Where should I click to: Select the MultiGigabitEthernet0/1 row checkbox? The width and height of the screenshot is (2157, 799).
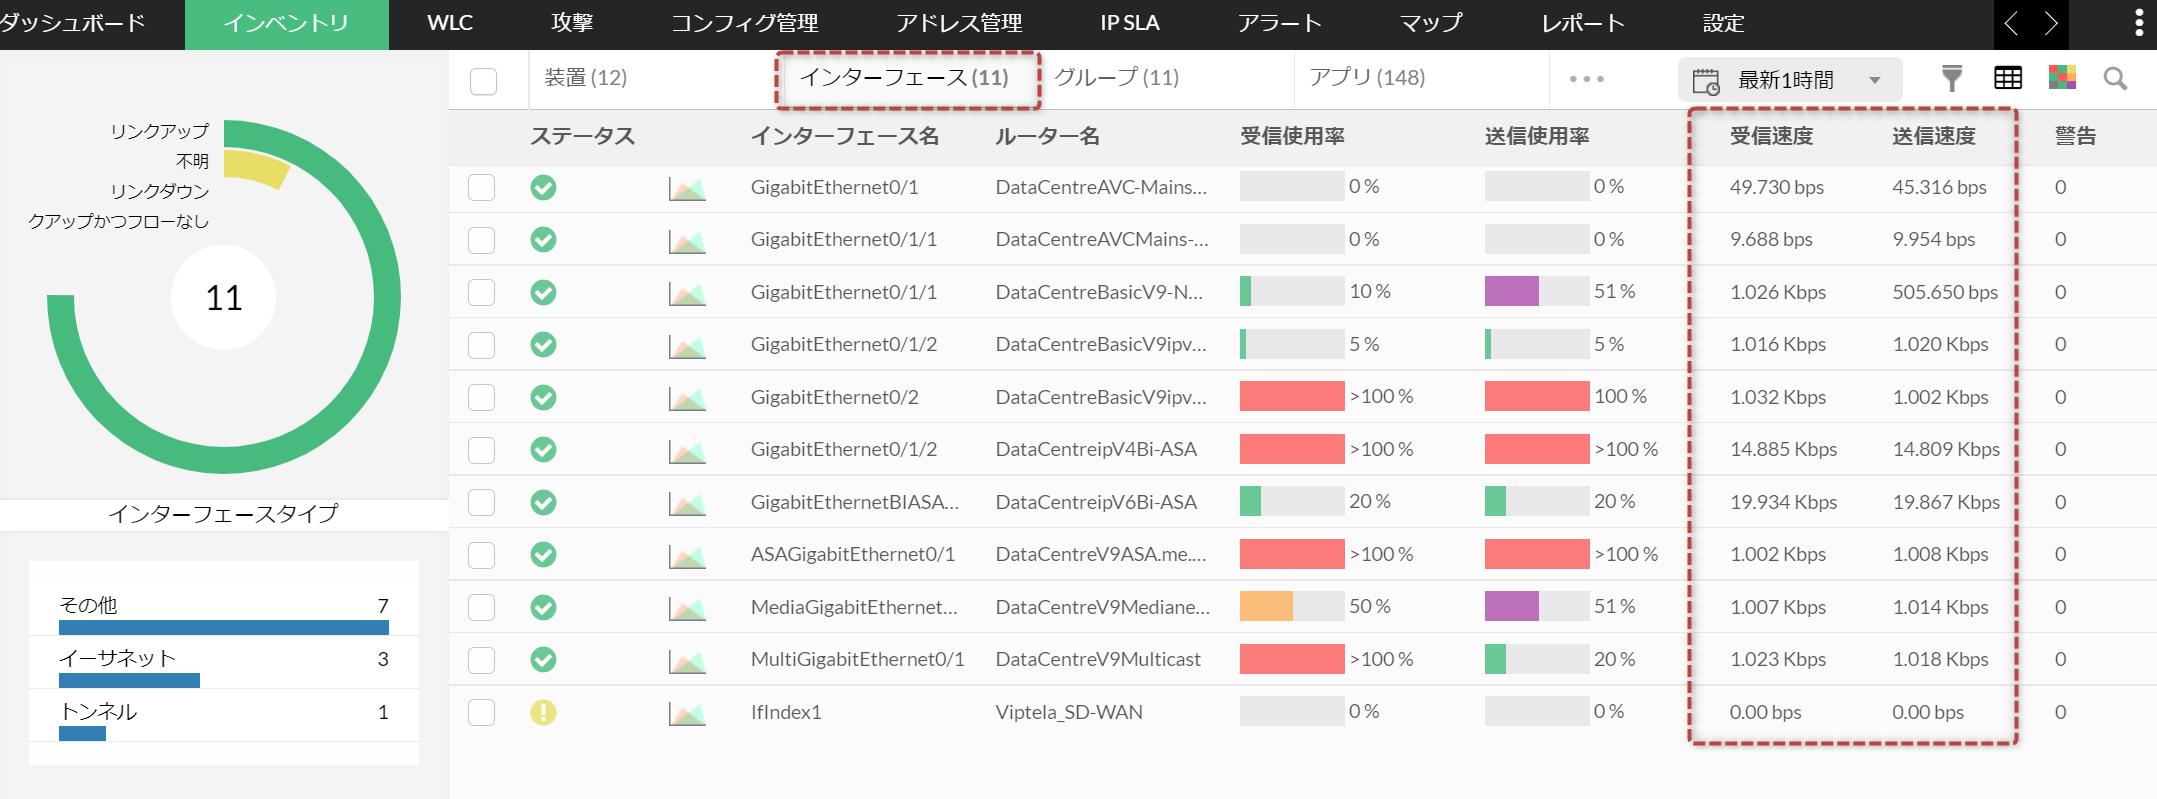pos(482,660)
